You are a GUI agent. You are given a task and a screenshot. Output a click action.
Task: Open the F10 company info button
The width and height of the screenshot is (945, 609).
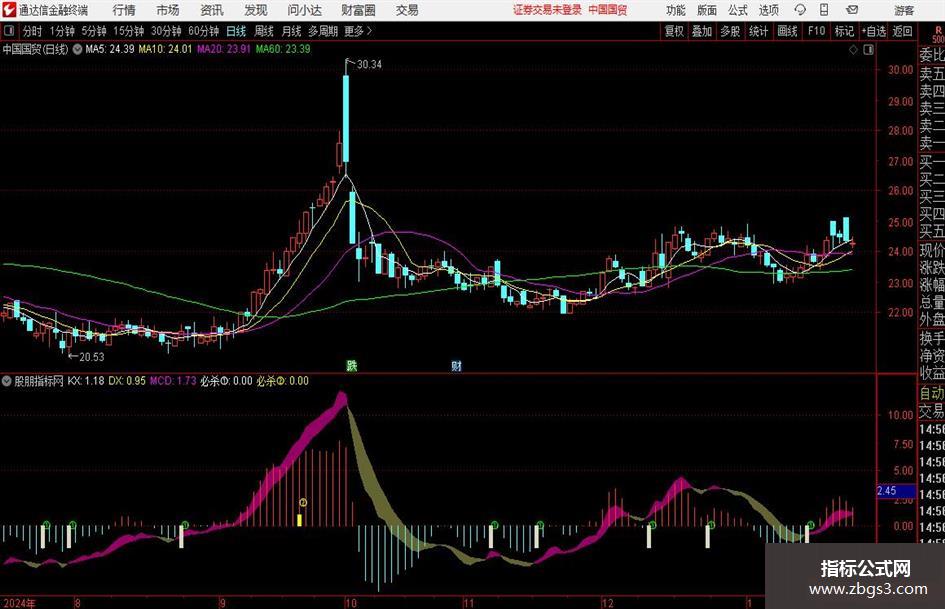coord(816,31)
